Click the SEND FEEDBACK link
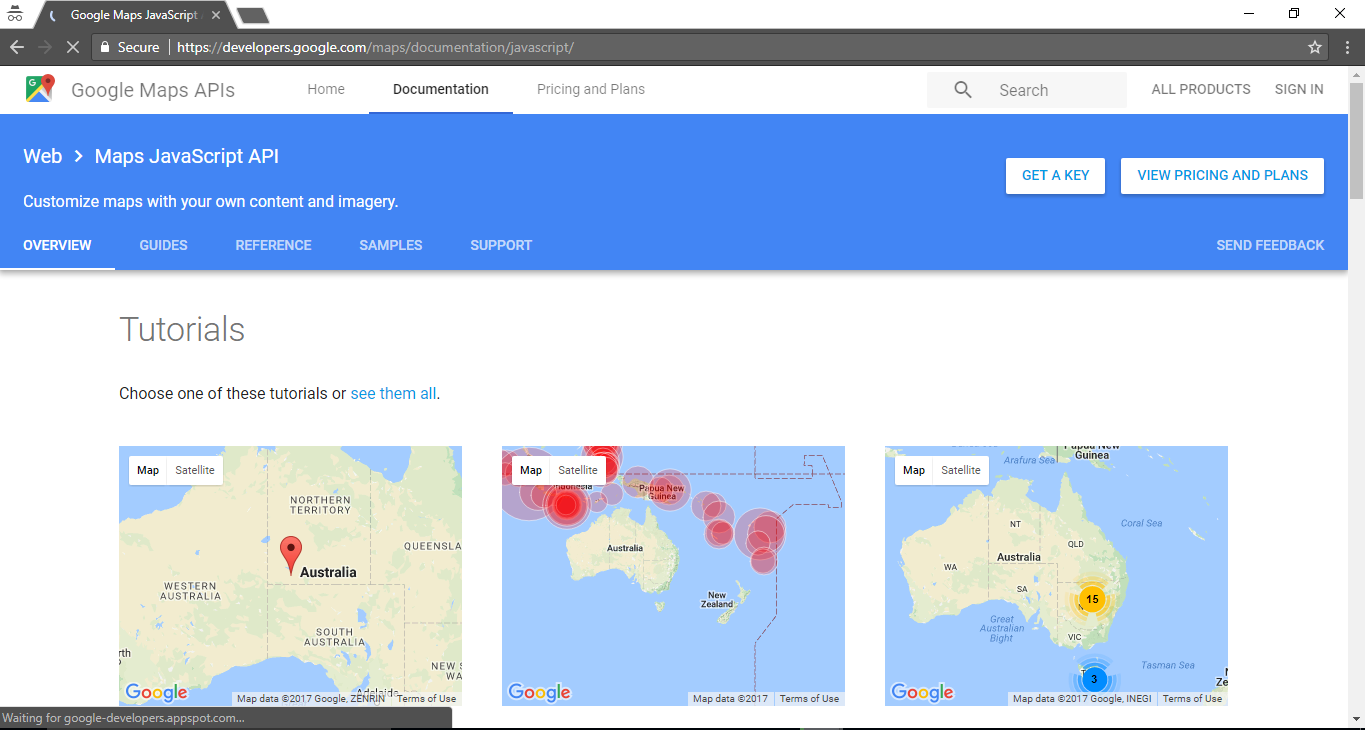The image size is (1365, 730). click(1270, 245)
